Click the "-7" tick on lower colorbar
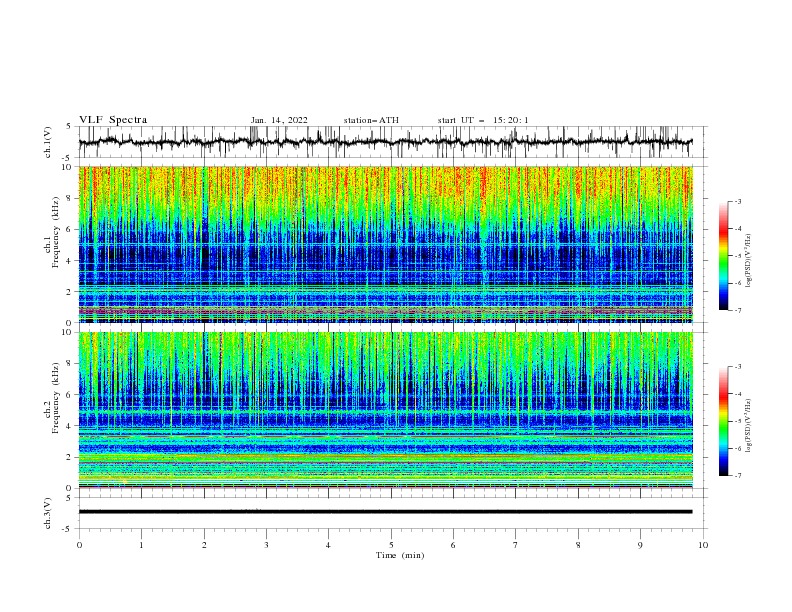Image resolution: width=792 pixels, height=612 pixels. pos(737,475)
